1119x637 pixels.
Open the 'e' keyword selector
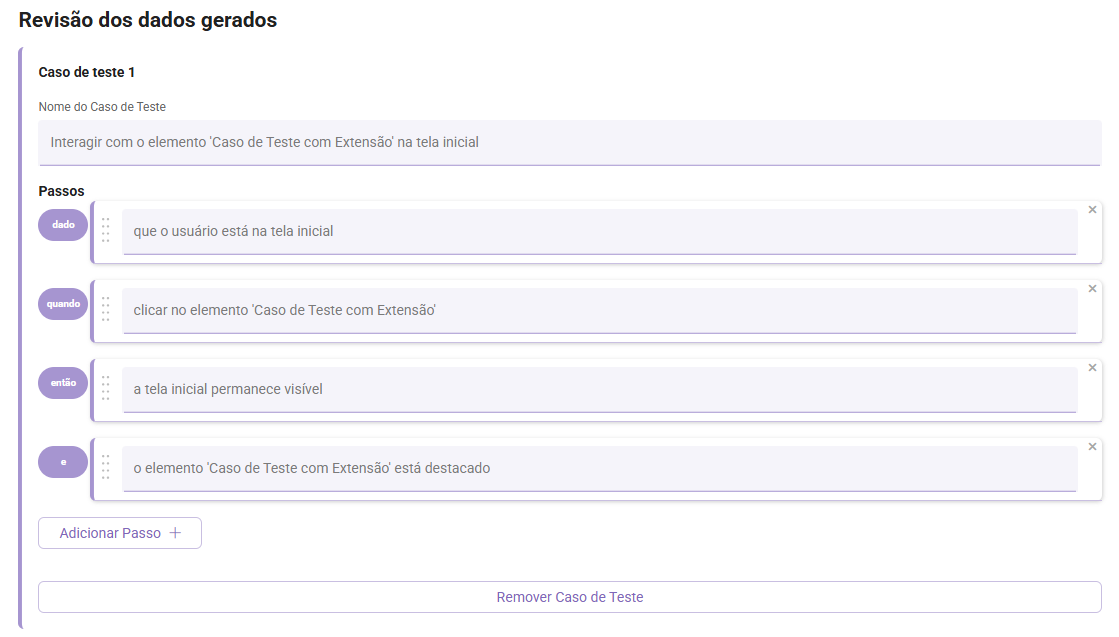click(x=63, y=462)
